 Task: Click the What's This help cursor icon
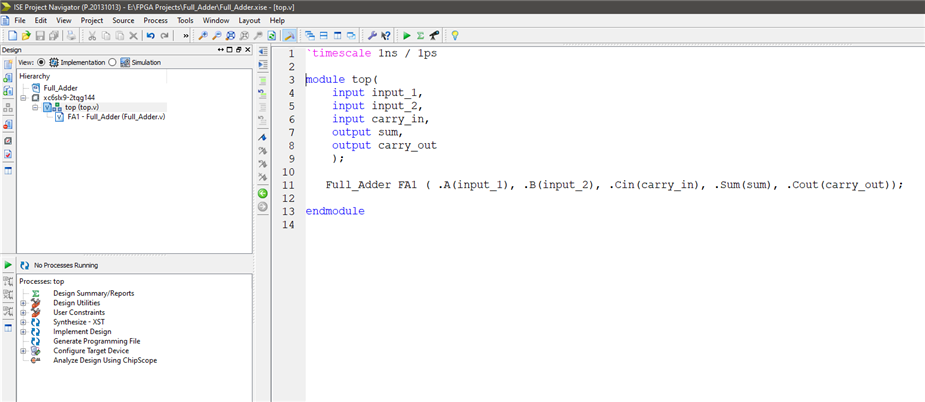click(x=386, y=35)
